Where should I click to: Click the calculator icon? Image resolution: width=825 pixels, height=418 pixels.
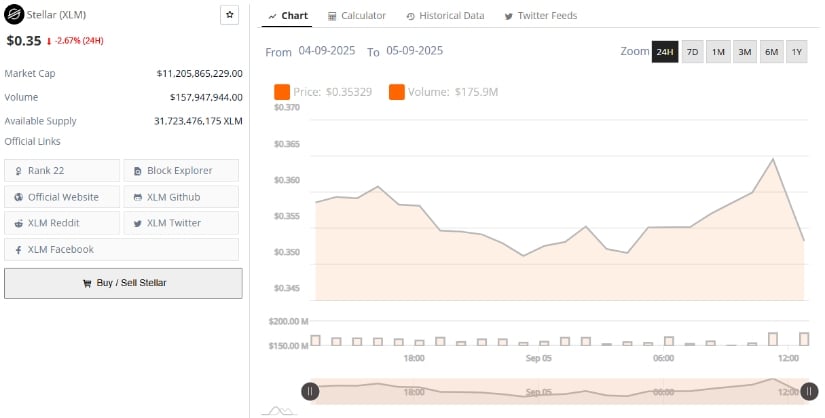(332, 16)
